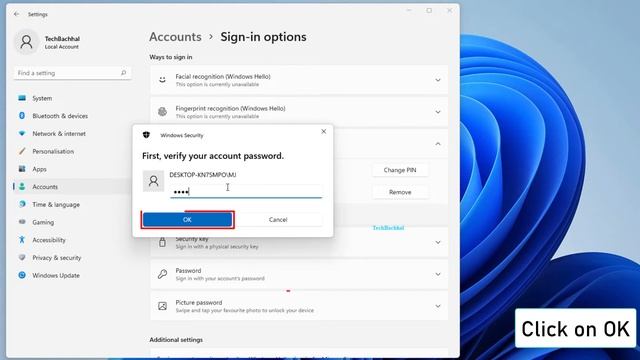Cancel the password verification dialog
This screenshot has height=360, width=640.
tap(278, 220)
